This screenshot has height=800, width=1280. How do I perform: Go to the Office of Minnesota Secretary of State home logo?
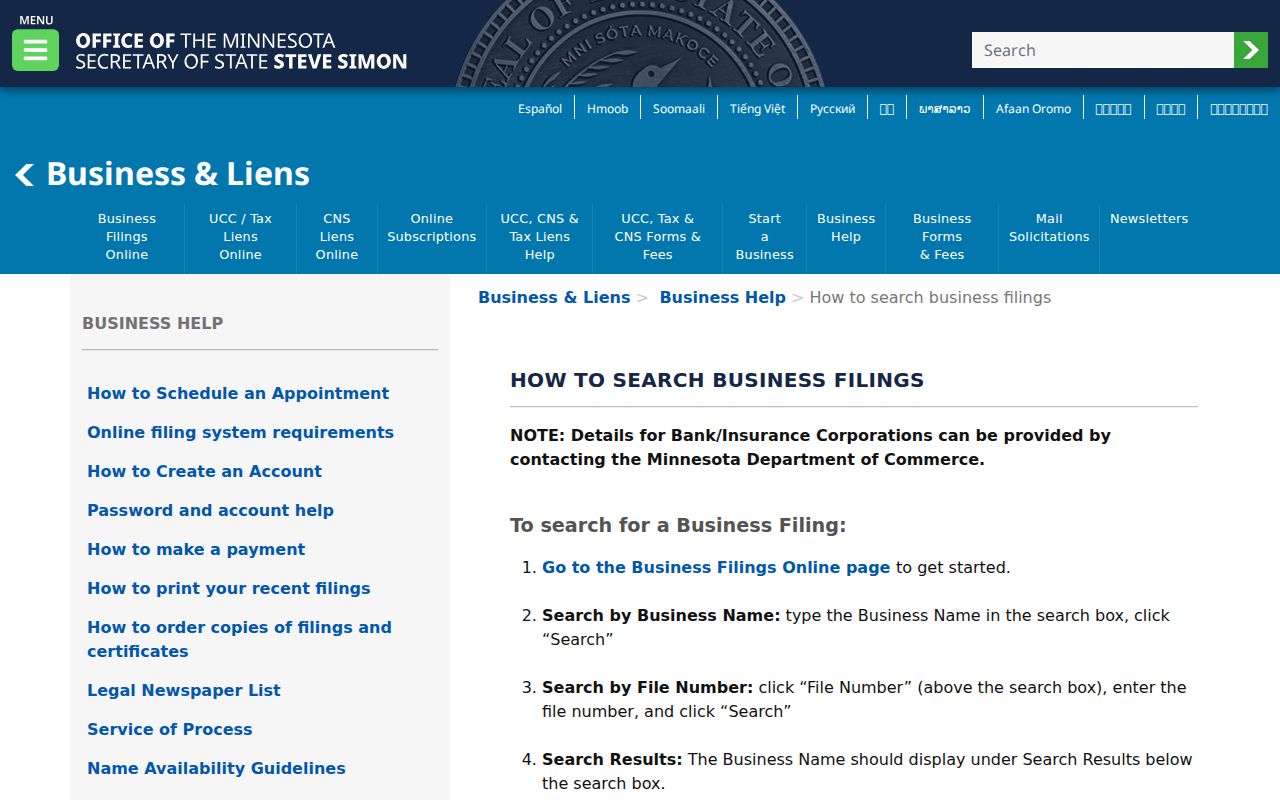241,51
